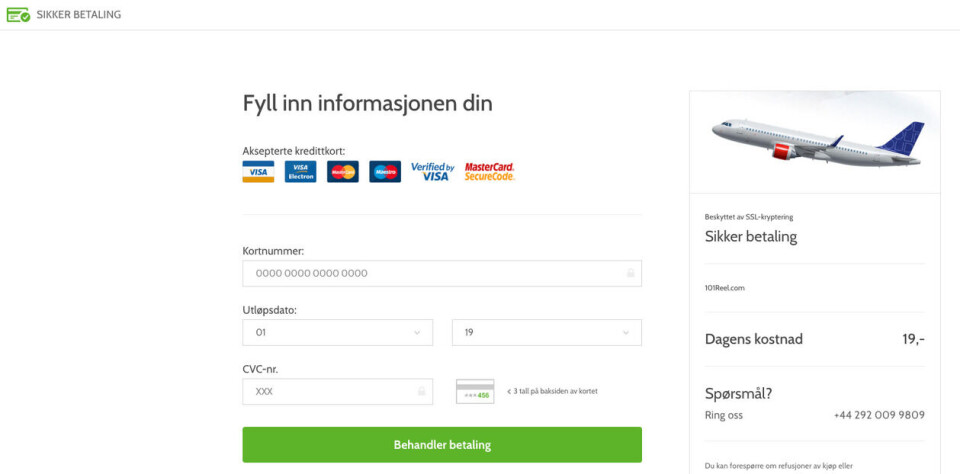This screenshot has height=474, width=960.
Task: Click the lock icon in card number field
Action: (x=630, y=273)
